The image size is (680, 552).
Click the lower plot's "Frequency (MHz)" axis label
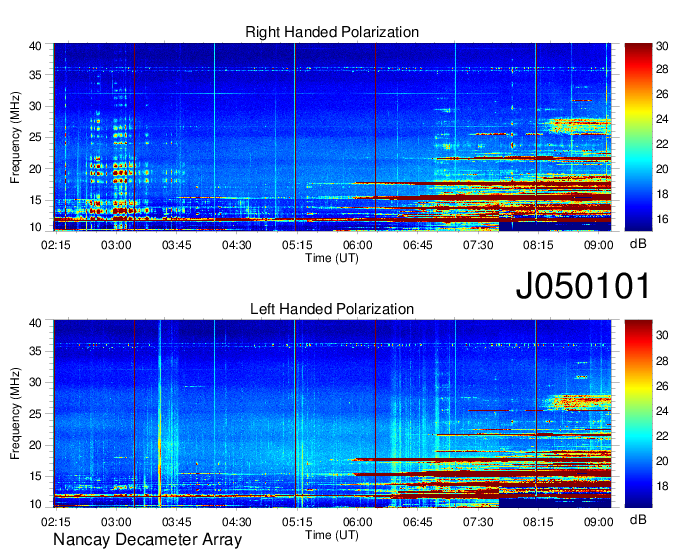15,414
